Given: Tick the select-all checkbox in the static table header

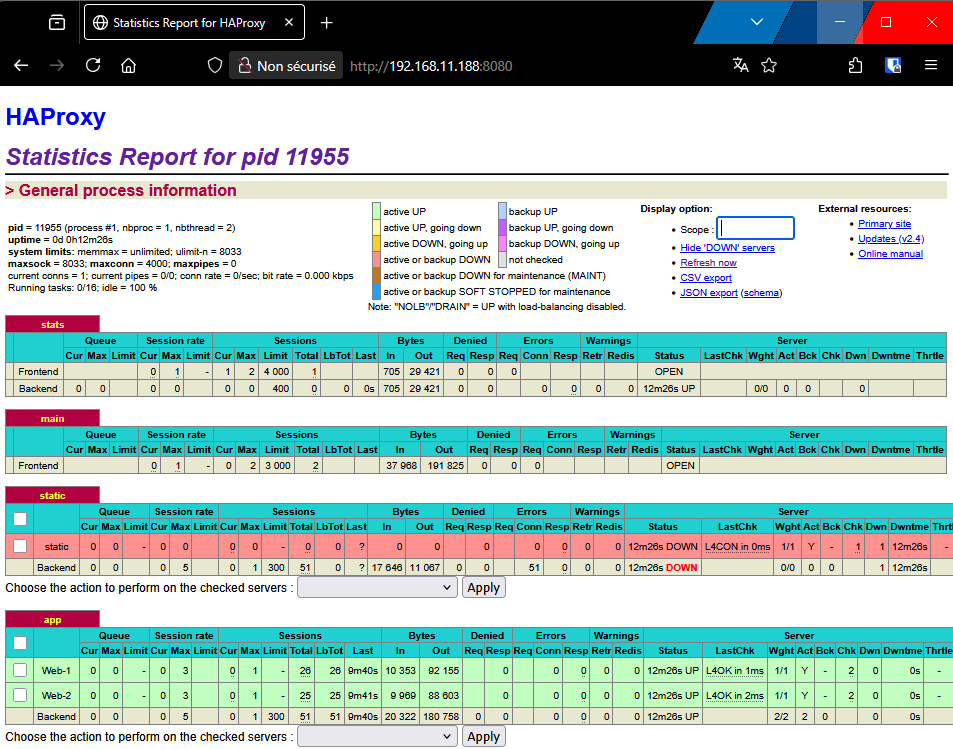Looking at the screenshot, I should [x=20, y=519].
